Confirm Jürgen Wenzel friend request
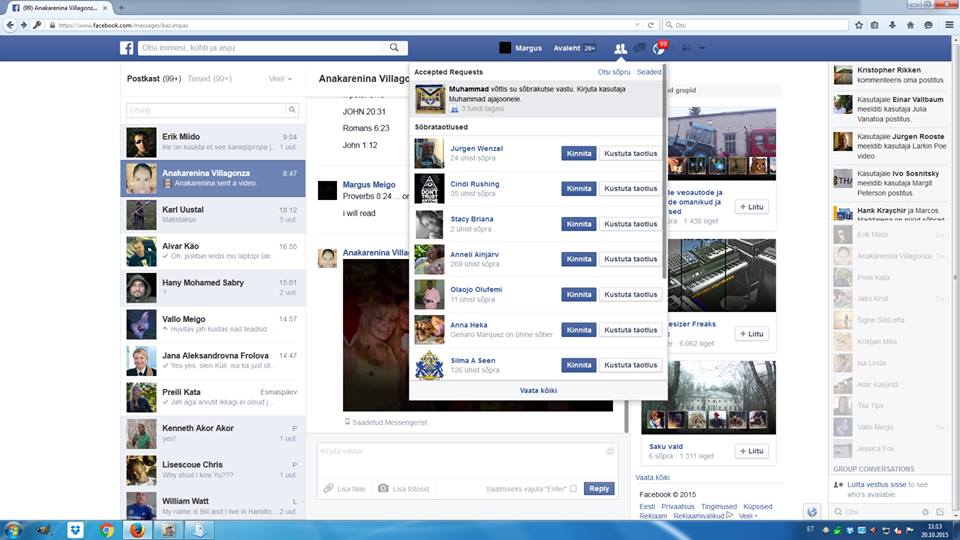 coord(579,153)
